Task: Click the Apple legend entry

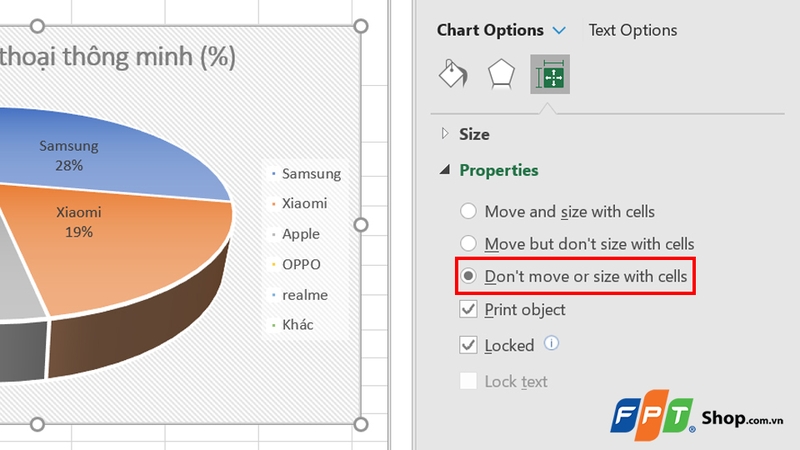Action: point(300,234)
